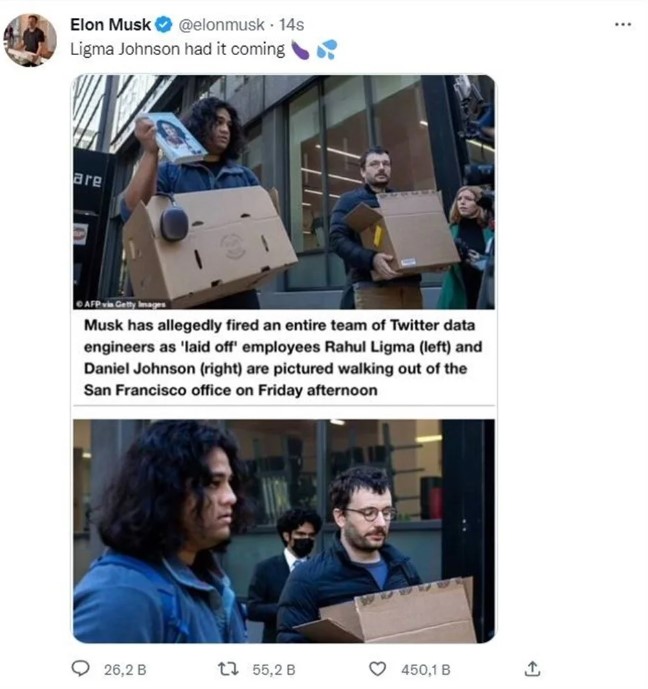Click the share upload arrow icon
This screenshot has height=689, width=648.
[532, 668]
